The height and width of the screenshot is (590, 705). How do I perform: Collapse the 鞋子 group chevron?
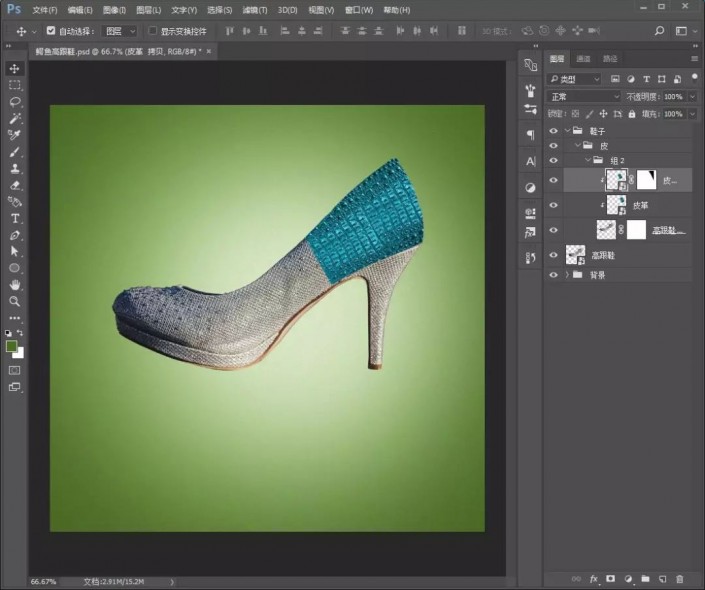(x=568, y=131)
